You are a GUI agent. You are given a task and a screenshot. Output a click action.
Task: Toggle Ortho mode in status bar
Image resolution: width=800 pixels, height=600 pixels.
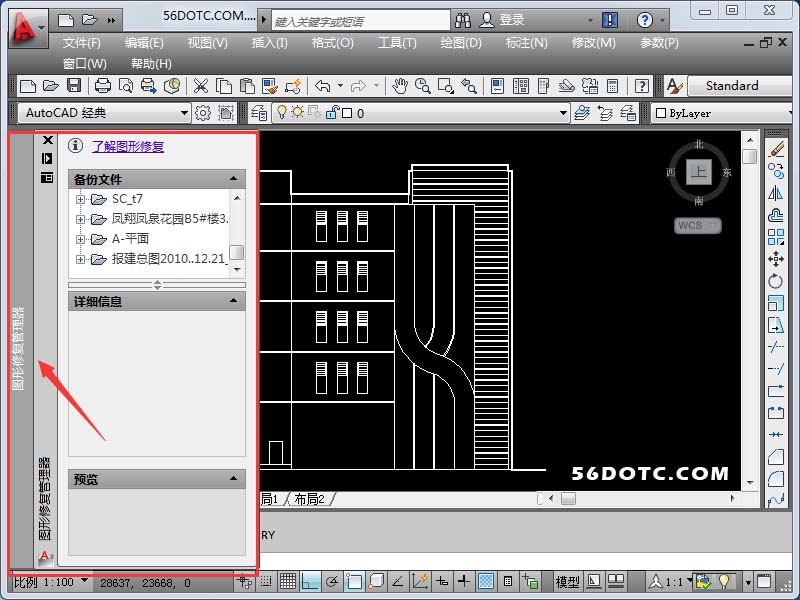[310, 581]
